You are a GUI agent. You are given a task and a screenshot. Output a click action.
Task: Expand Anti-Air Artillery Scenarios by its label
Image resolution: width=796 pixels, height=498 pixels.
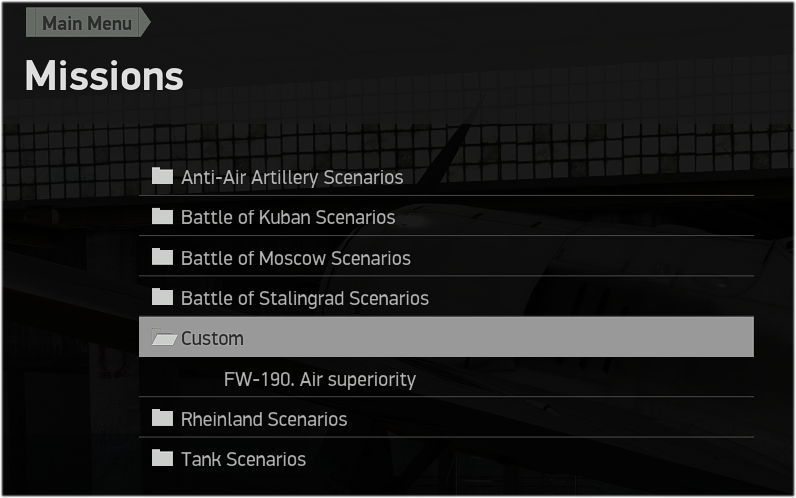click(x=292, y=178)
